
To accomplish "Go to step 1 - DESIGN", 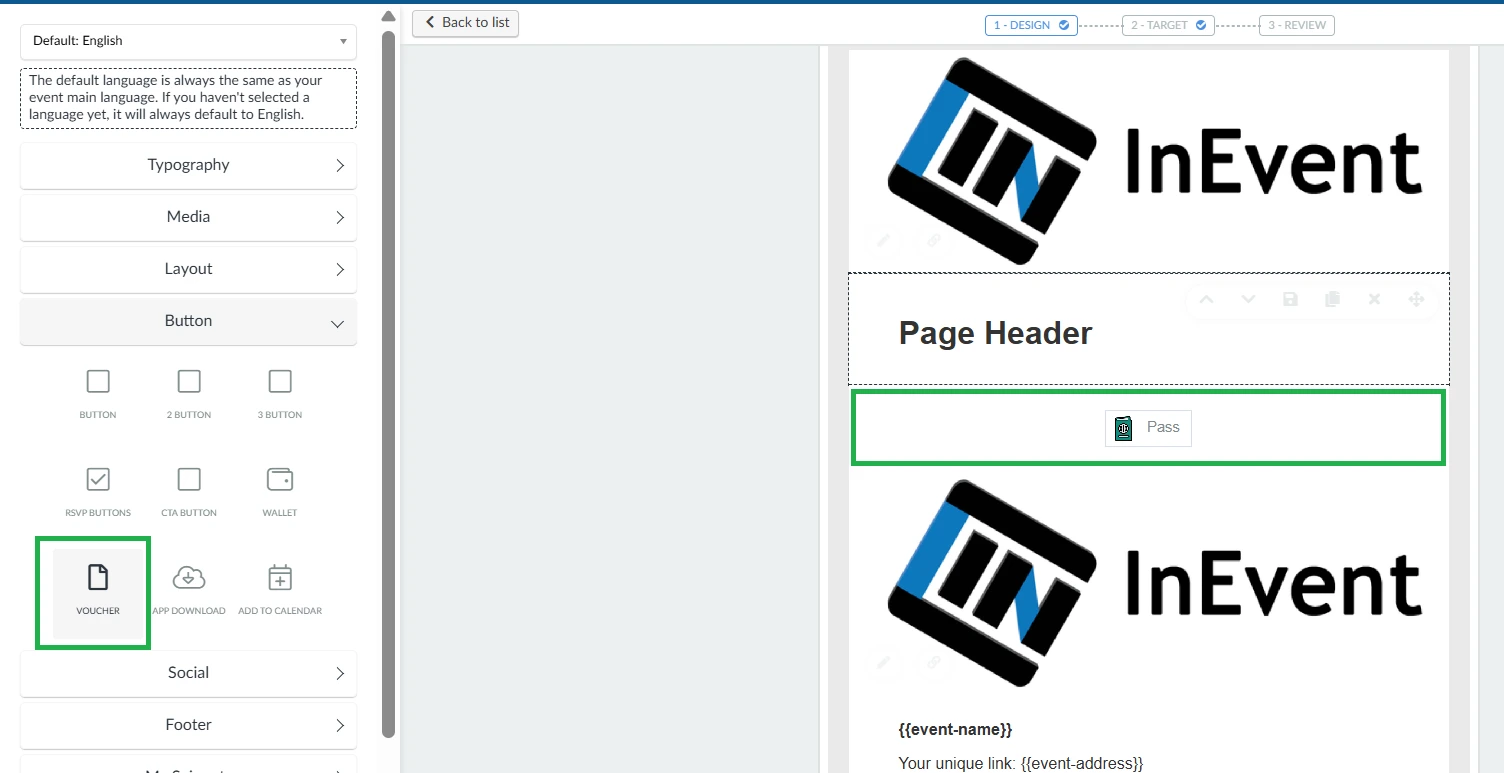I will 1031,25.
